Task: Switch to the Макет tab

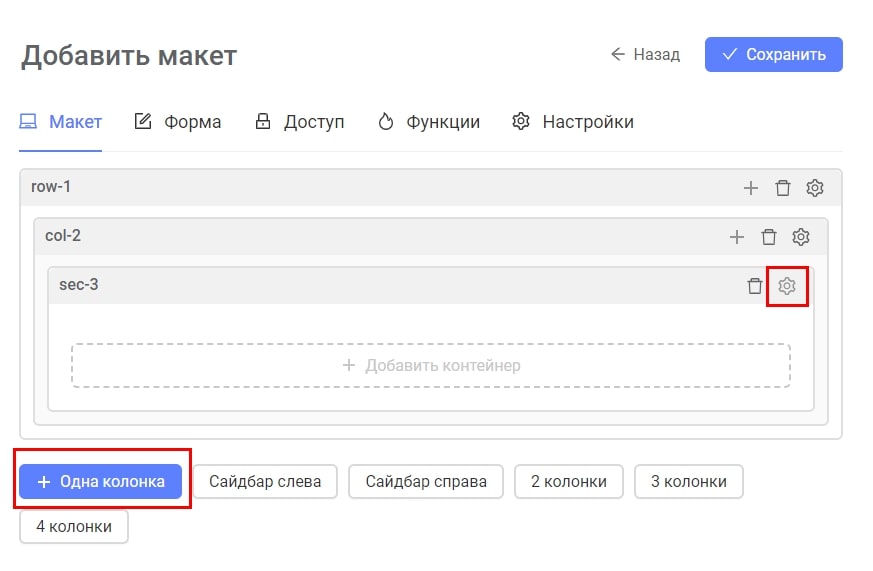Action: click(61, 122)
